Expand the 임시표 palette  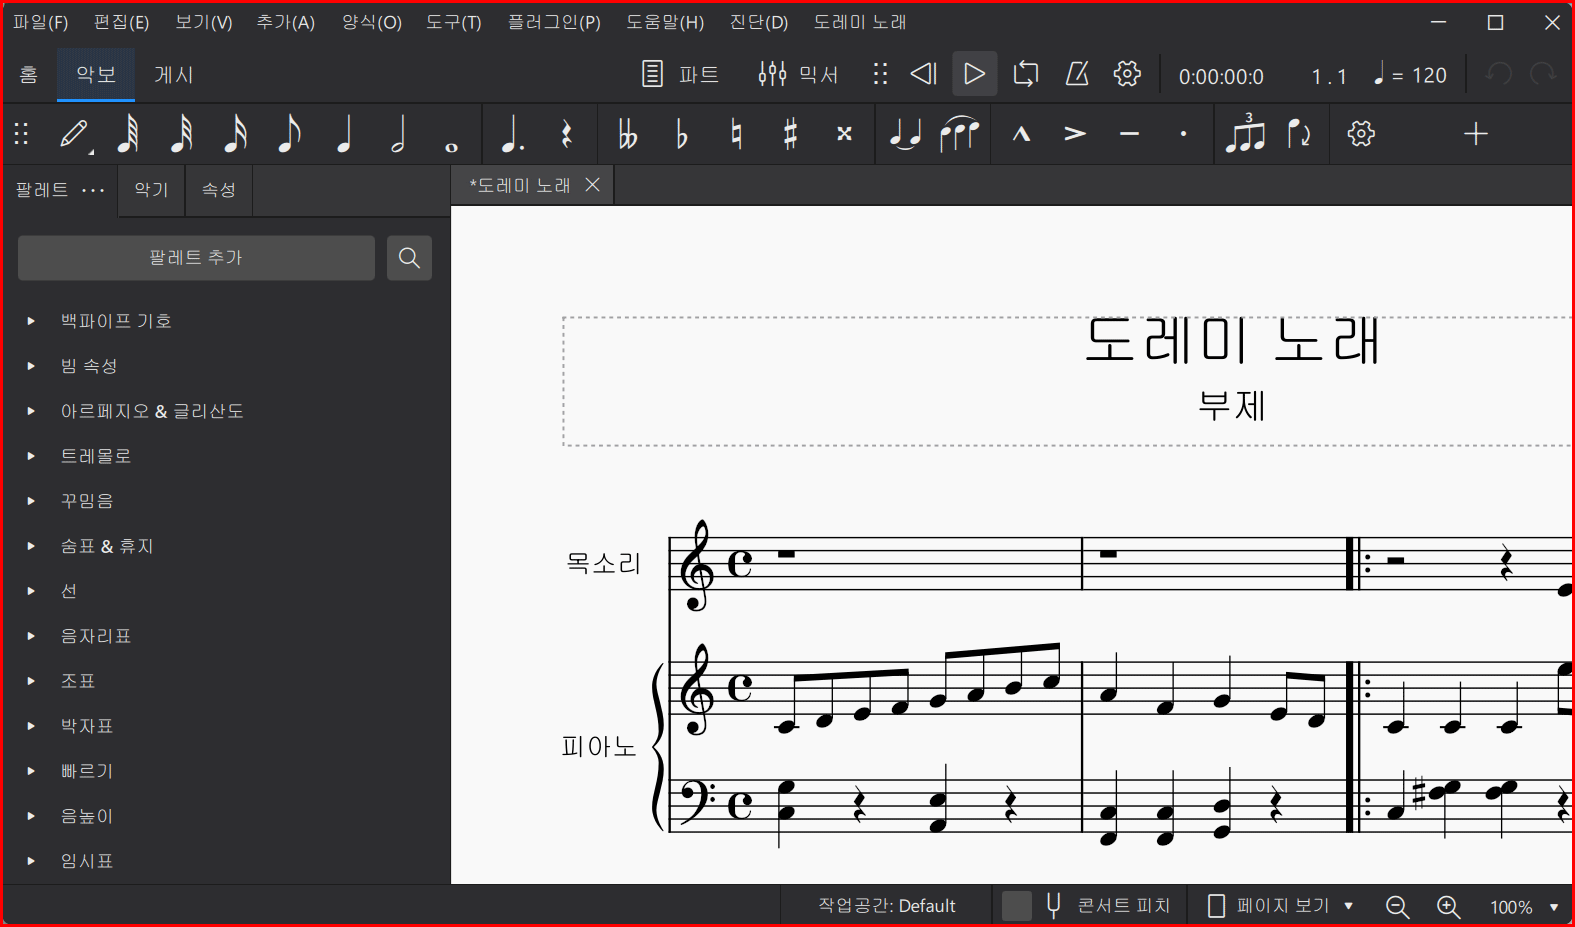31,861
